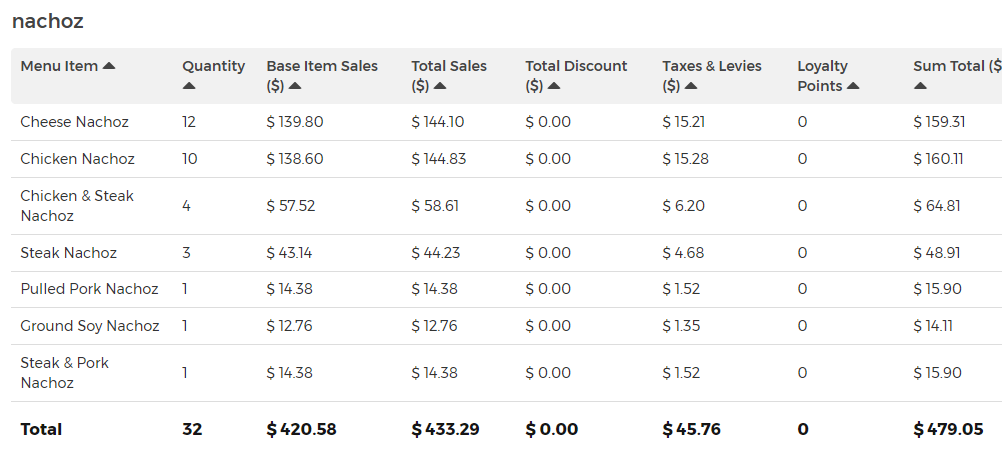The height and width of the screenshot is (454, 1002).
Task: Click the nachoz category heading
Action: (48, 21)
